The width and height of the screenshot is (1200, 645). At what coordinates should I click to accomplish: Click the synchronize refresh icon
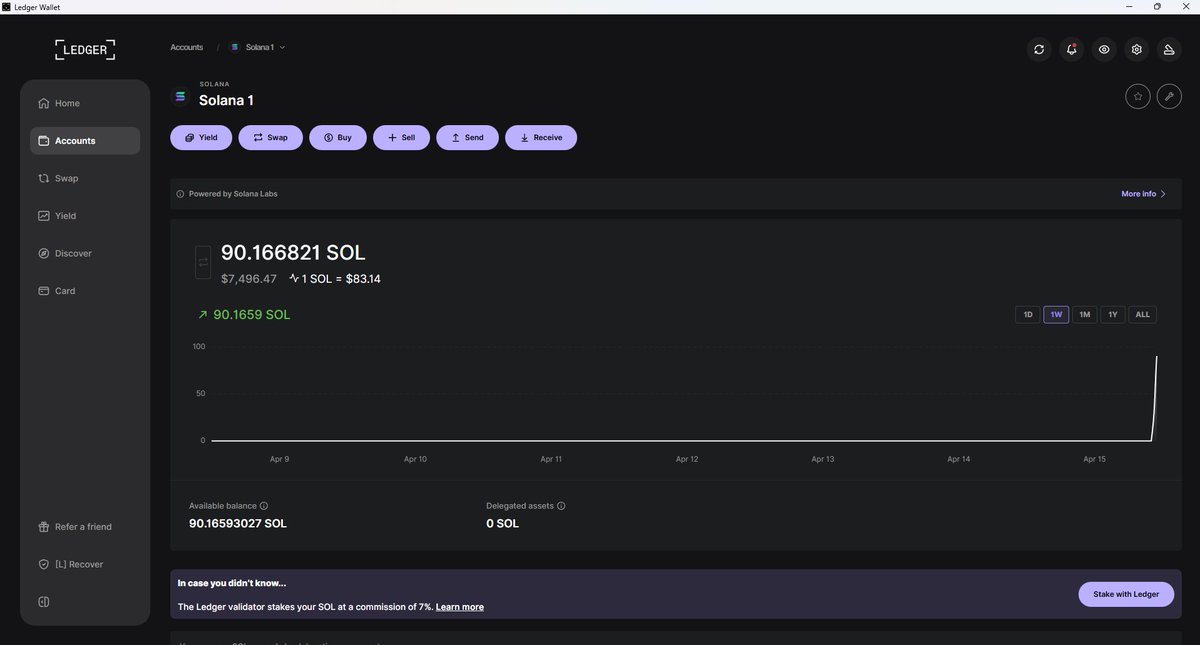click(1039, 49)
